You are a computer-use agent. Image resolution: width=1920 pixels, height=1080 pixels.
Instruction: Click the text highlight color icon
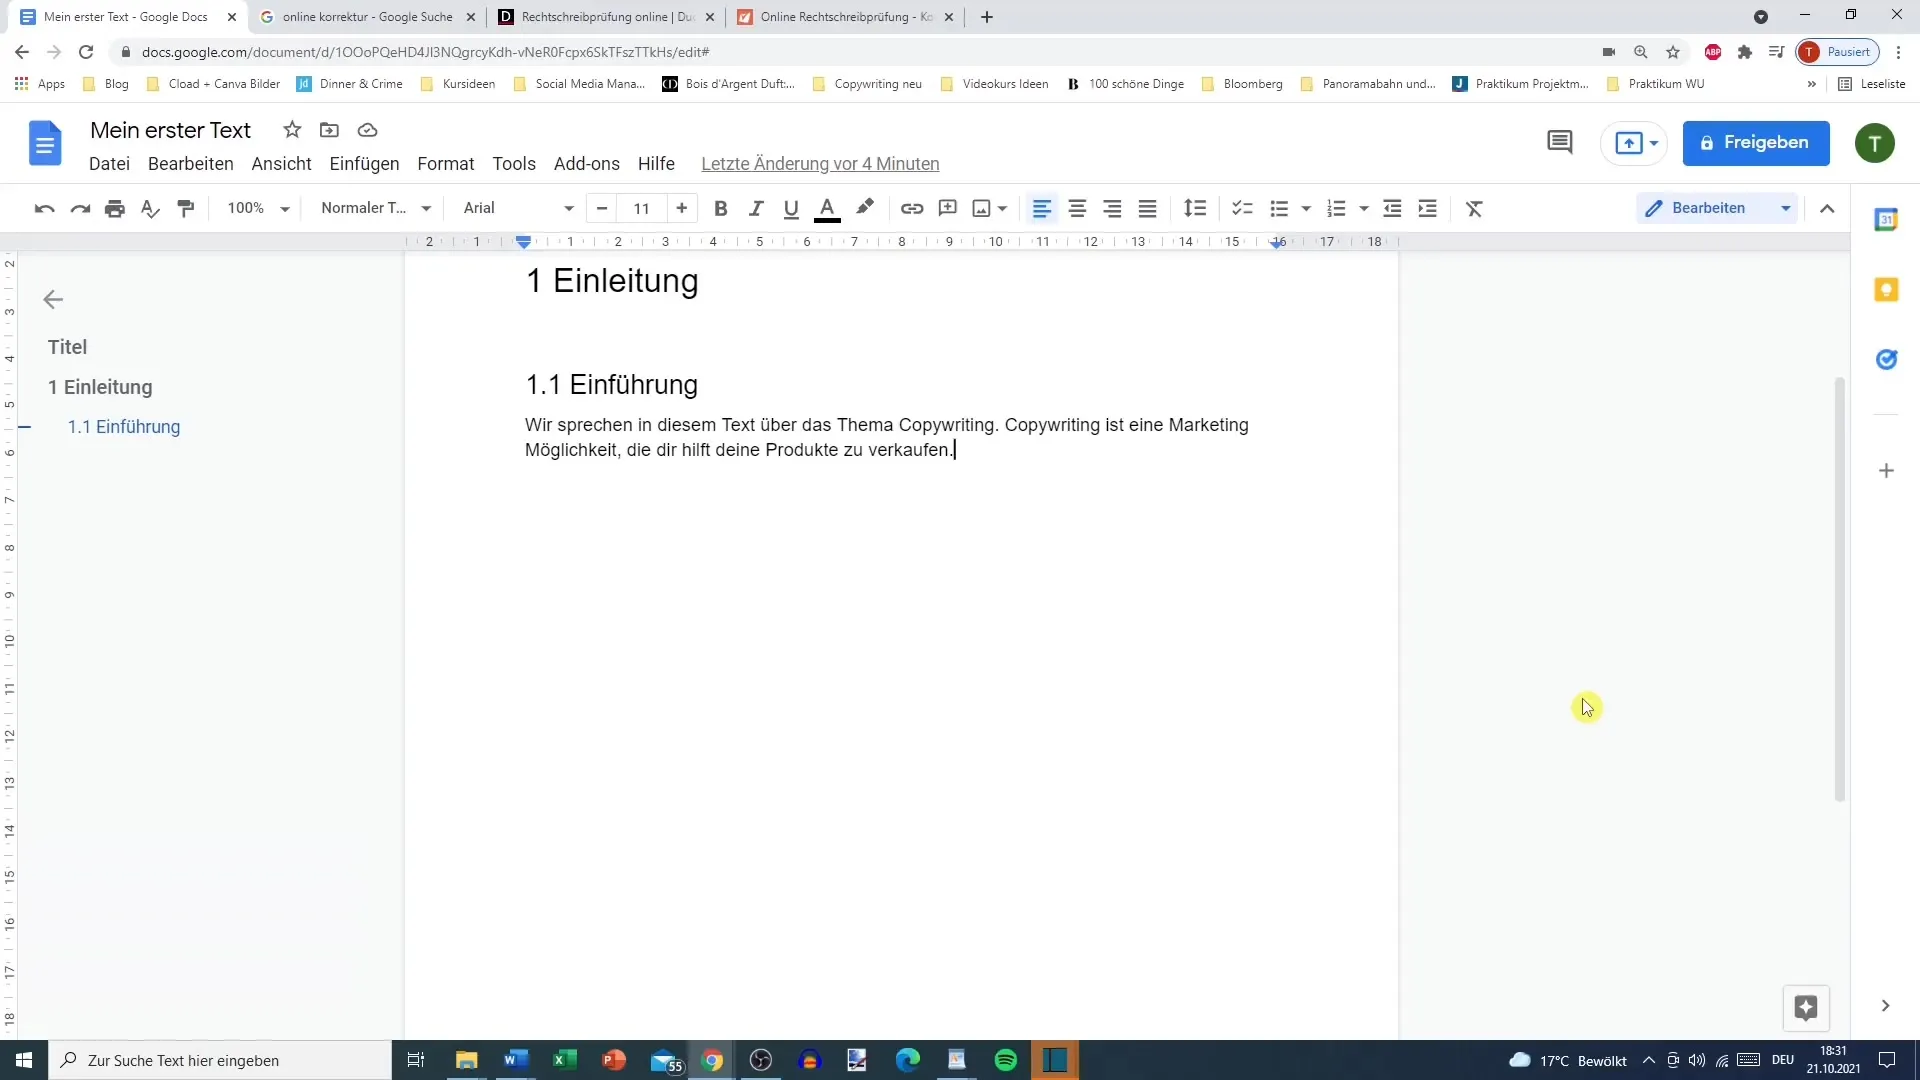pos(866,207)
